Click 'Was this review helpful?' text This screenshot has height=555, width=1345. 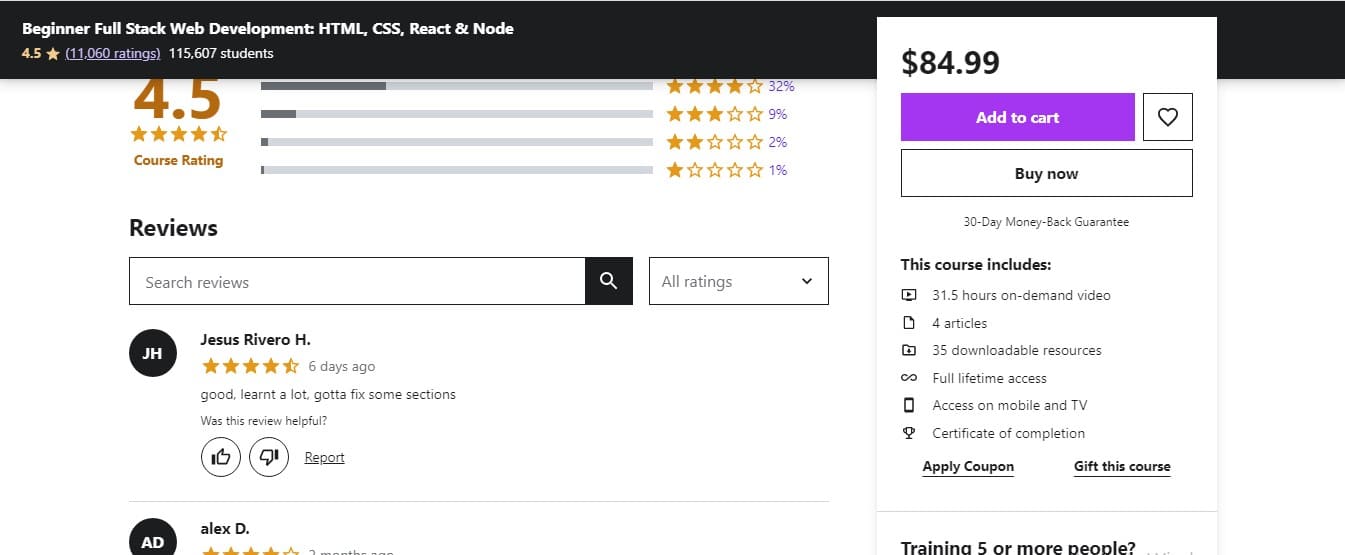click(x=264, y=421)
